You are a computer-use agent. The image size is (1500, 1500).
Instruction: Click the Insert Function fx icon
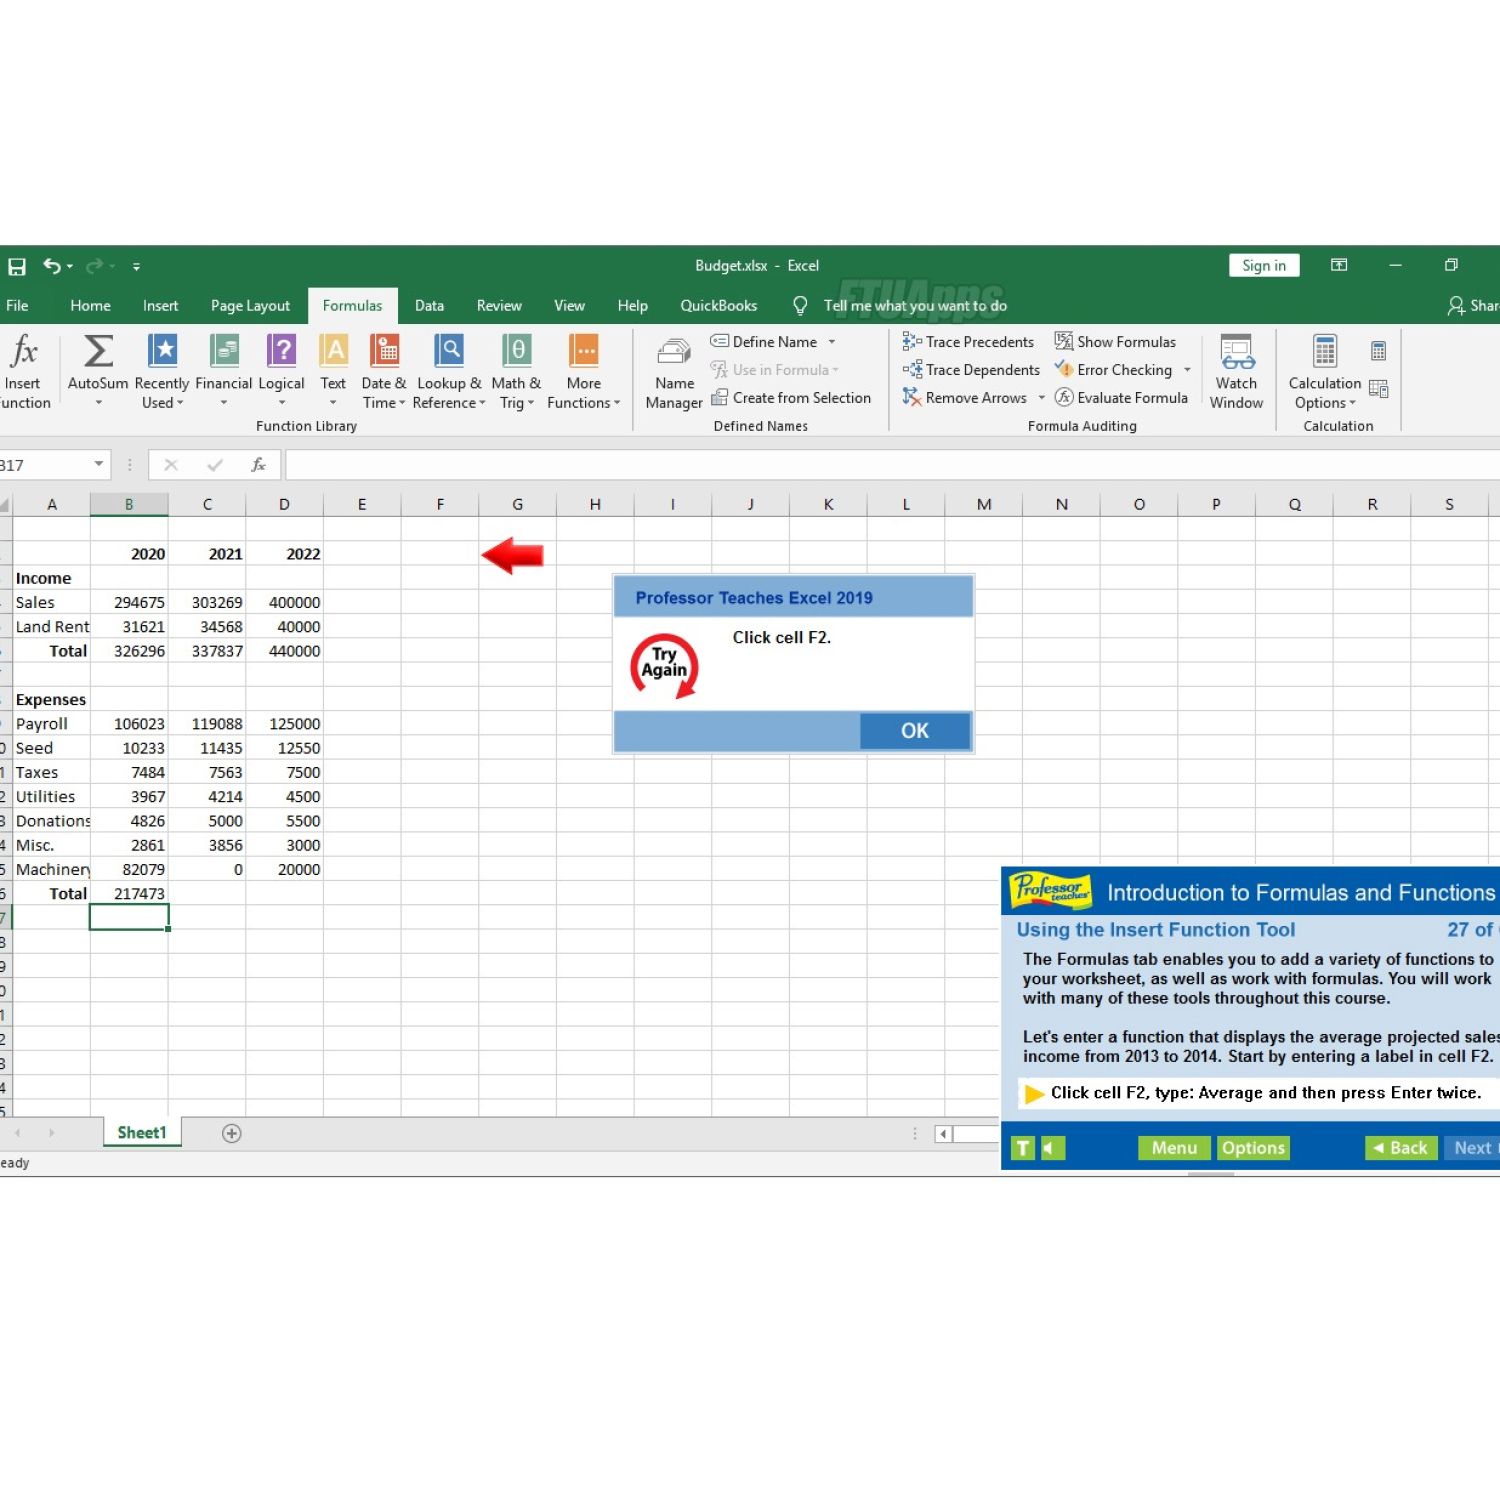coord(24,352)
